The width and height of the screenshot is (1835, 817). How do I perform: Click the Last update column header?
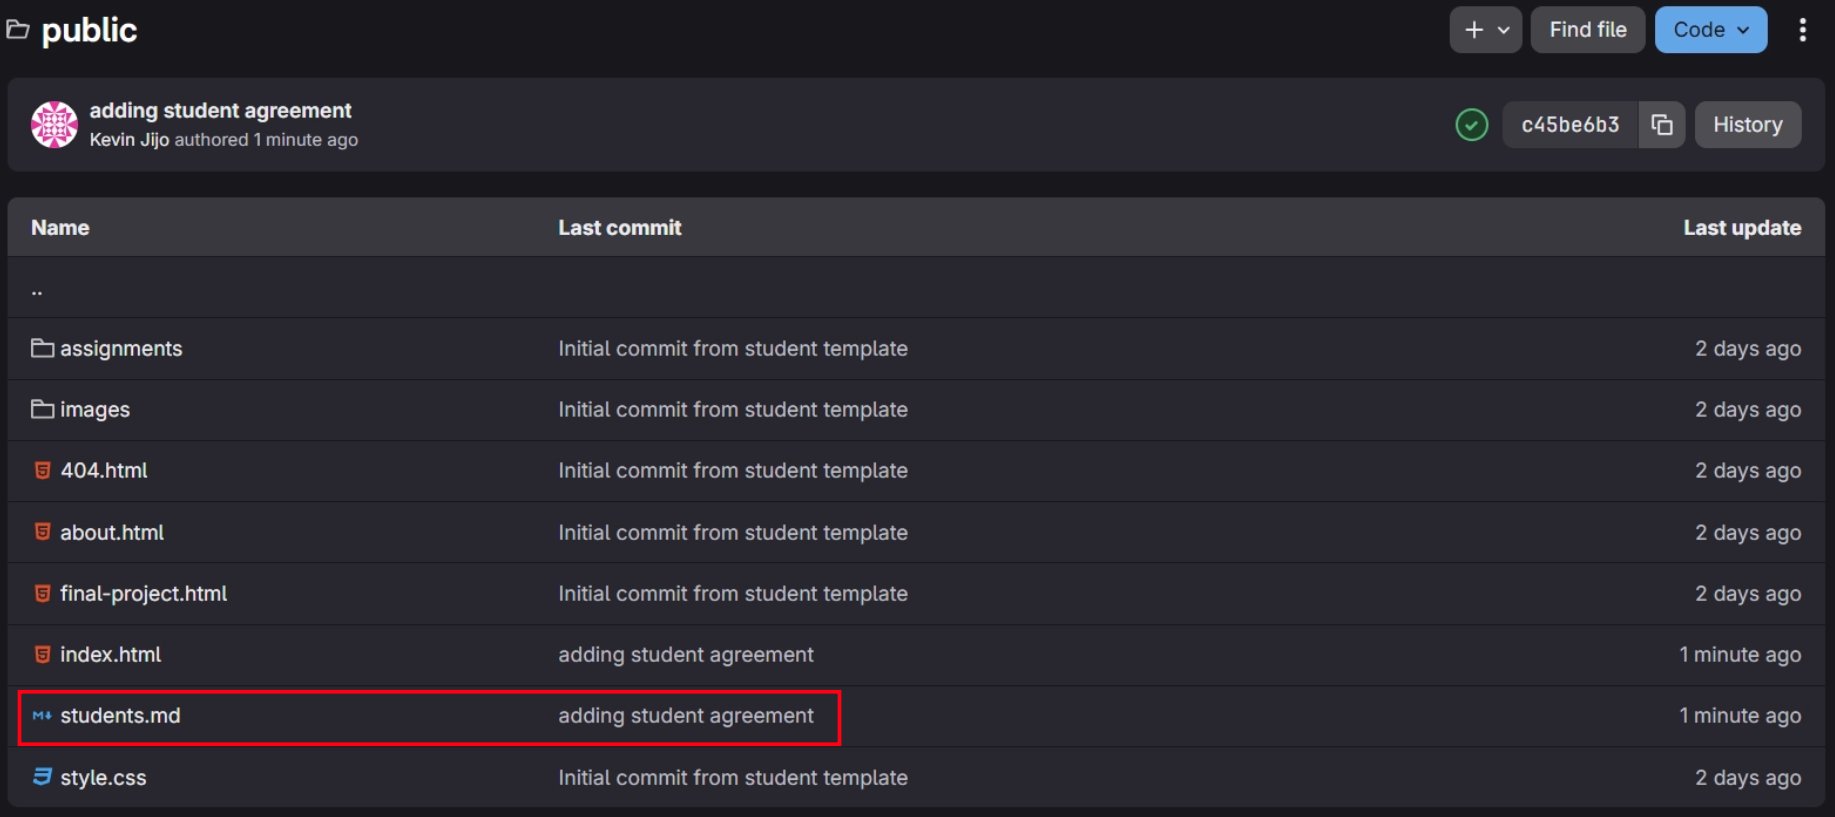click(x=1742, y=227)
